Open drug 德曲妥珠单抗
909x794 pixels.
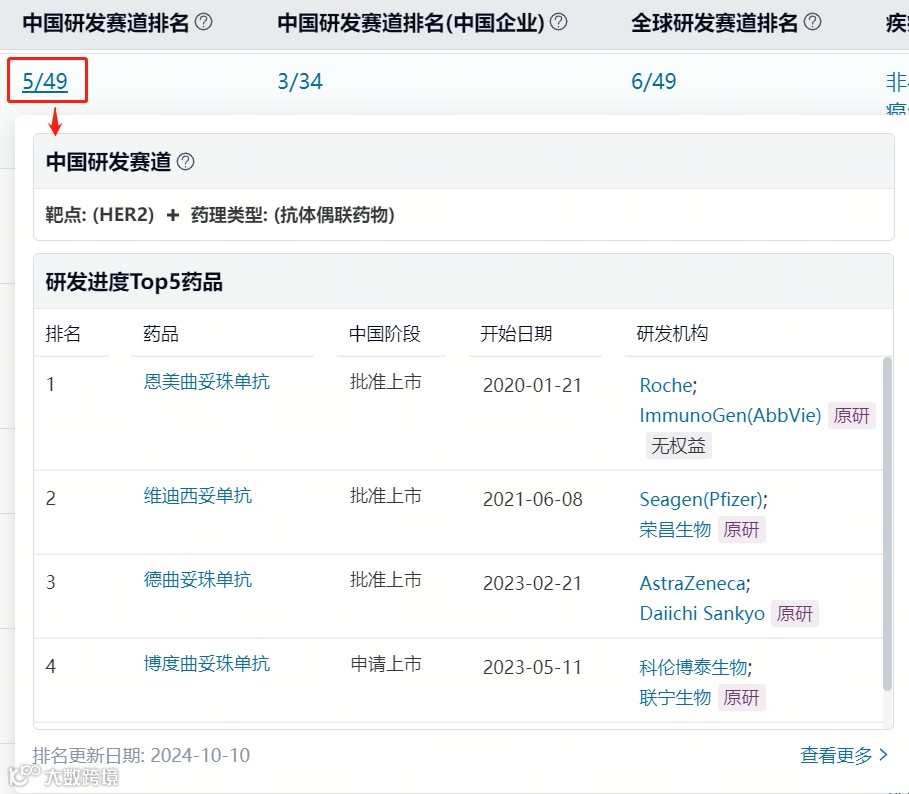pyautogui.click(x=198, y=580)
